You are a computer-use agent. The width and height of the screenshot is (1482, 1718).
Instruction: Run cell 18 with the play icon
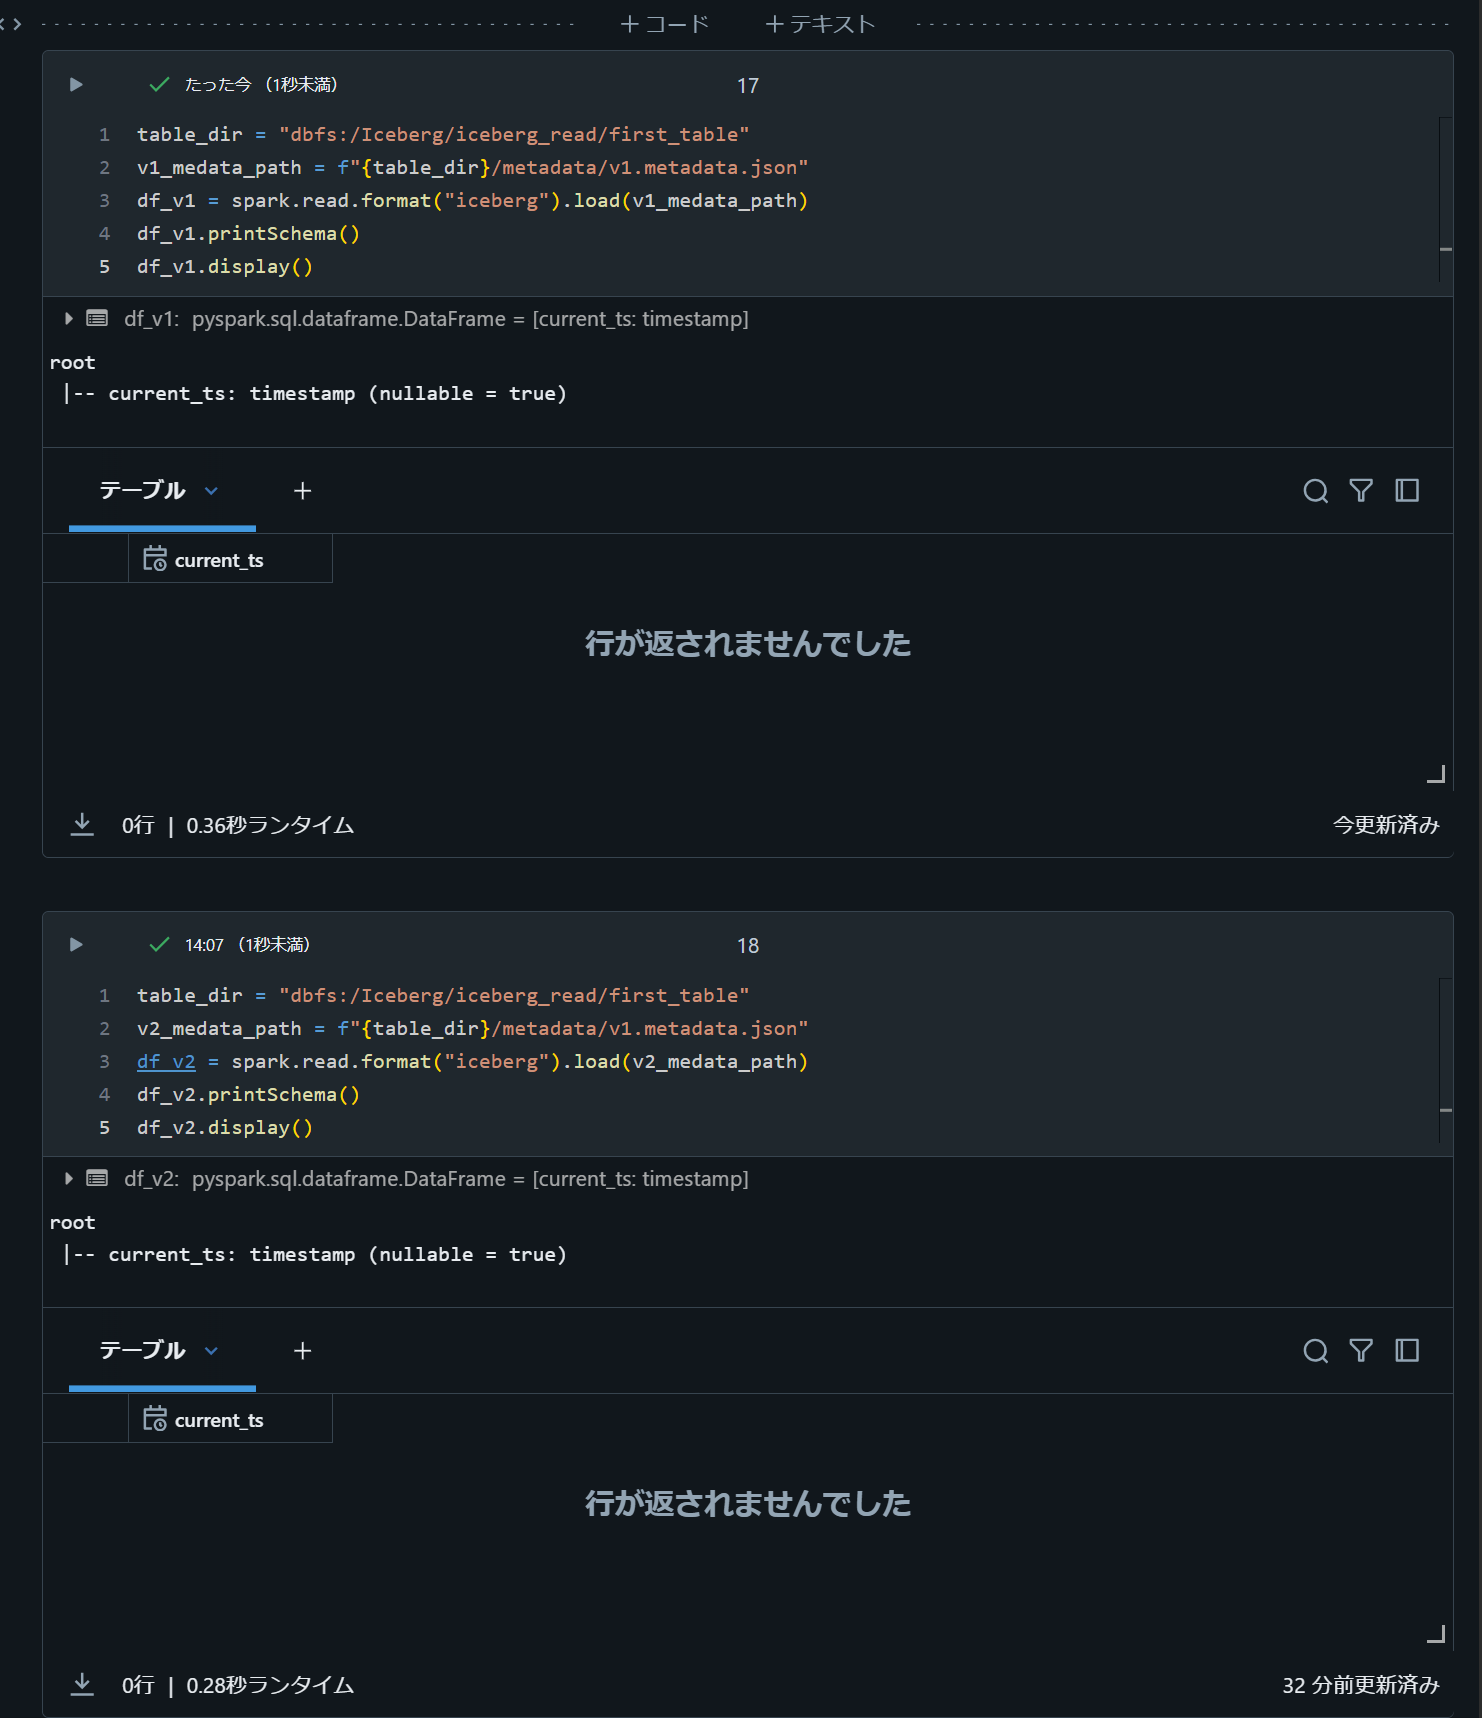pyautogui.click(x=76, y=945)
